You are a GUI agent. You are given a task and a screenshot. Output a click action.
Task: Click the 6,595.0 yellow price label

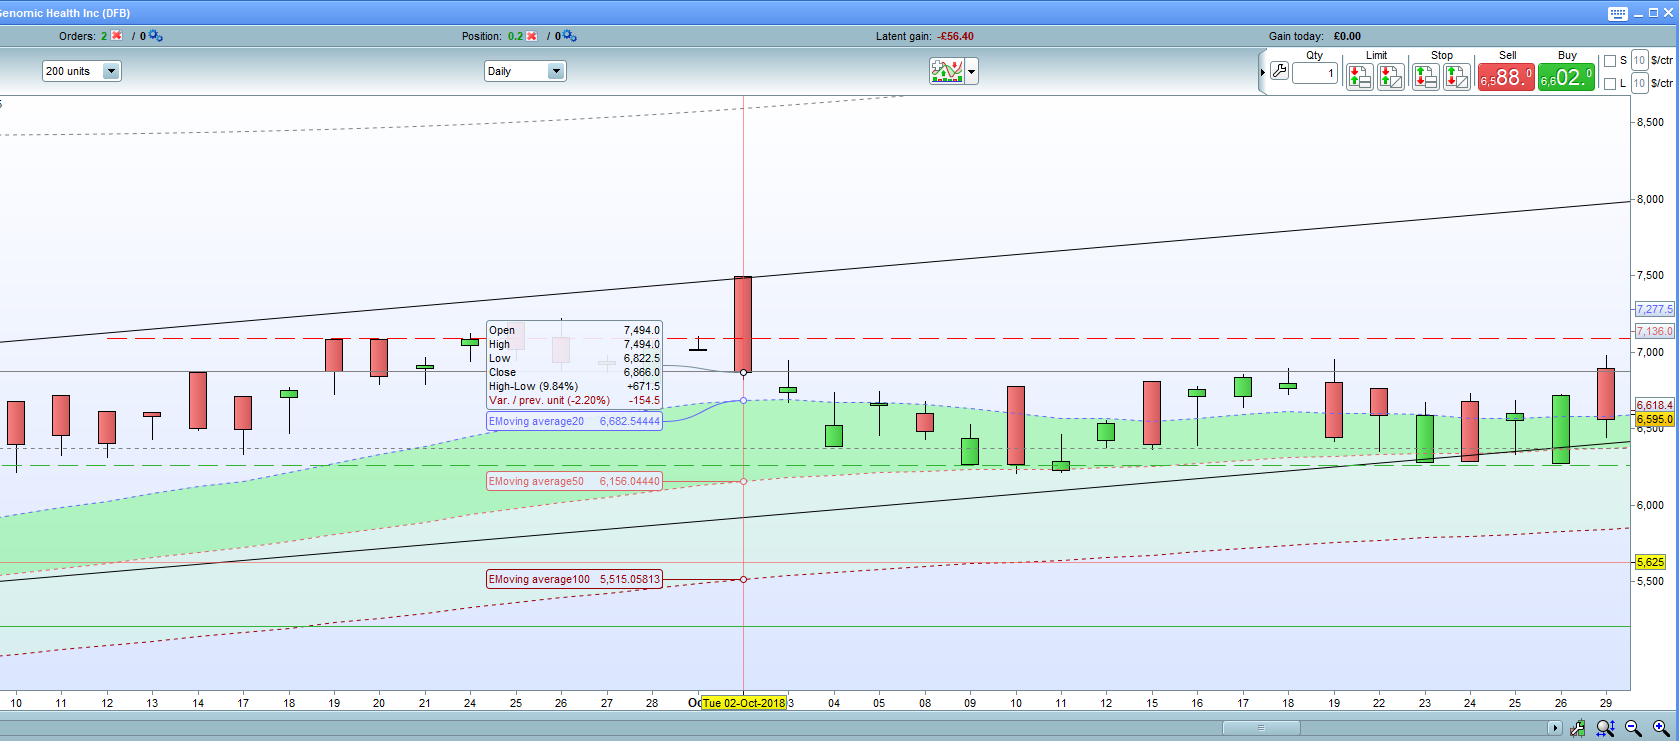[x=1654, y=419]
